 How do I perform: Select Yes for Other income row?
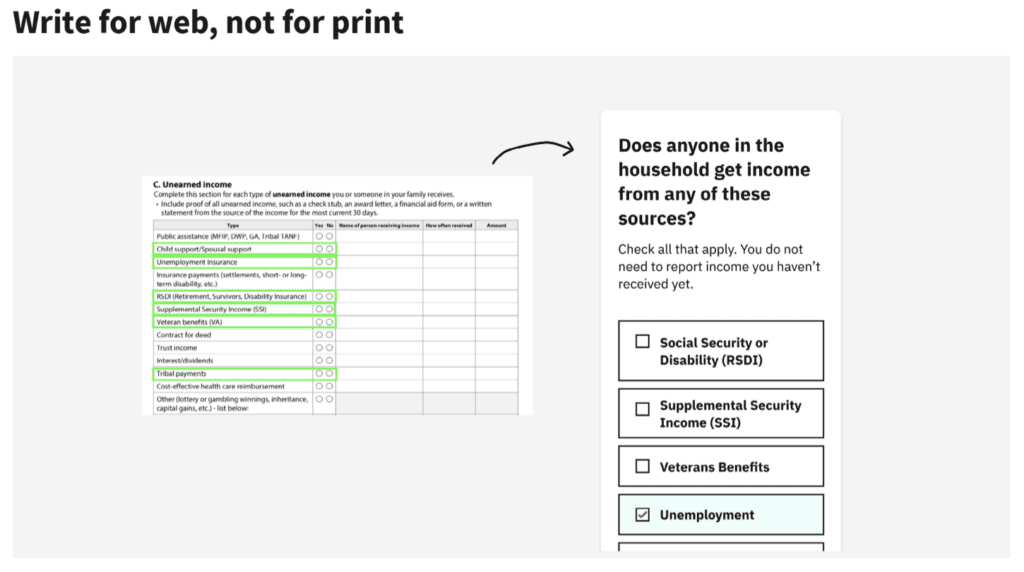coord(319,399)
